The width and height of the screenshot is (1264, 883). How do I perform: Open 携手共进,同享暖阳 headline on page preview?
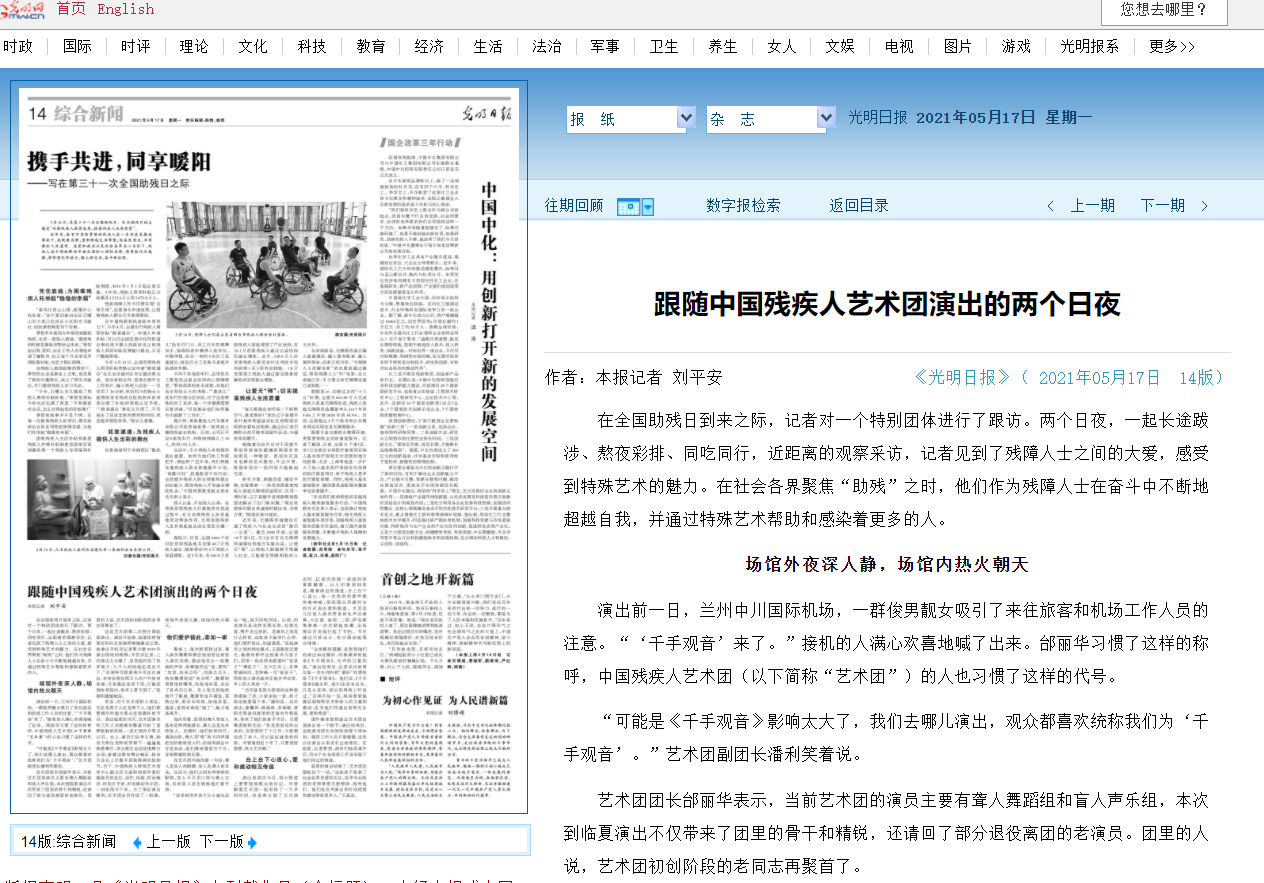pyautogui.click(x=118, y=162)
